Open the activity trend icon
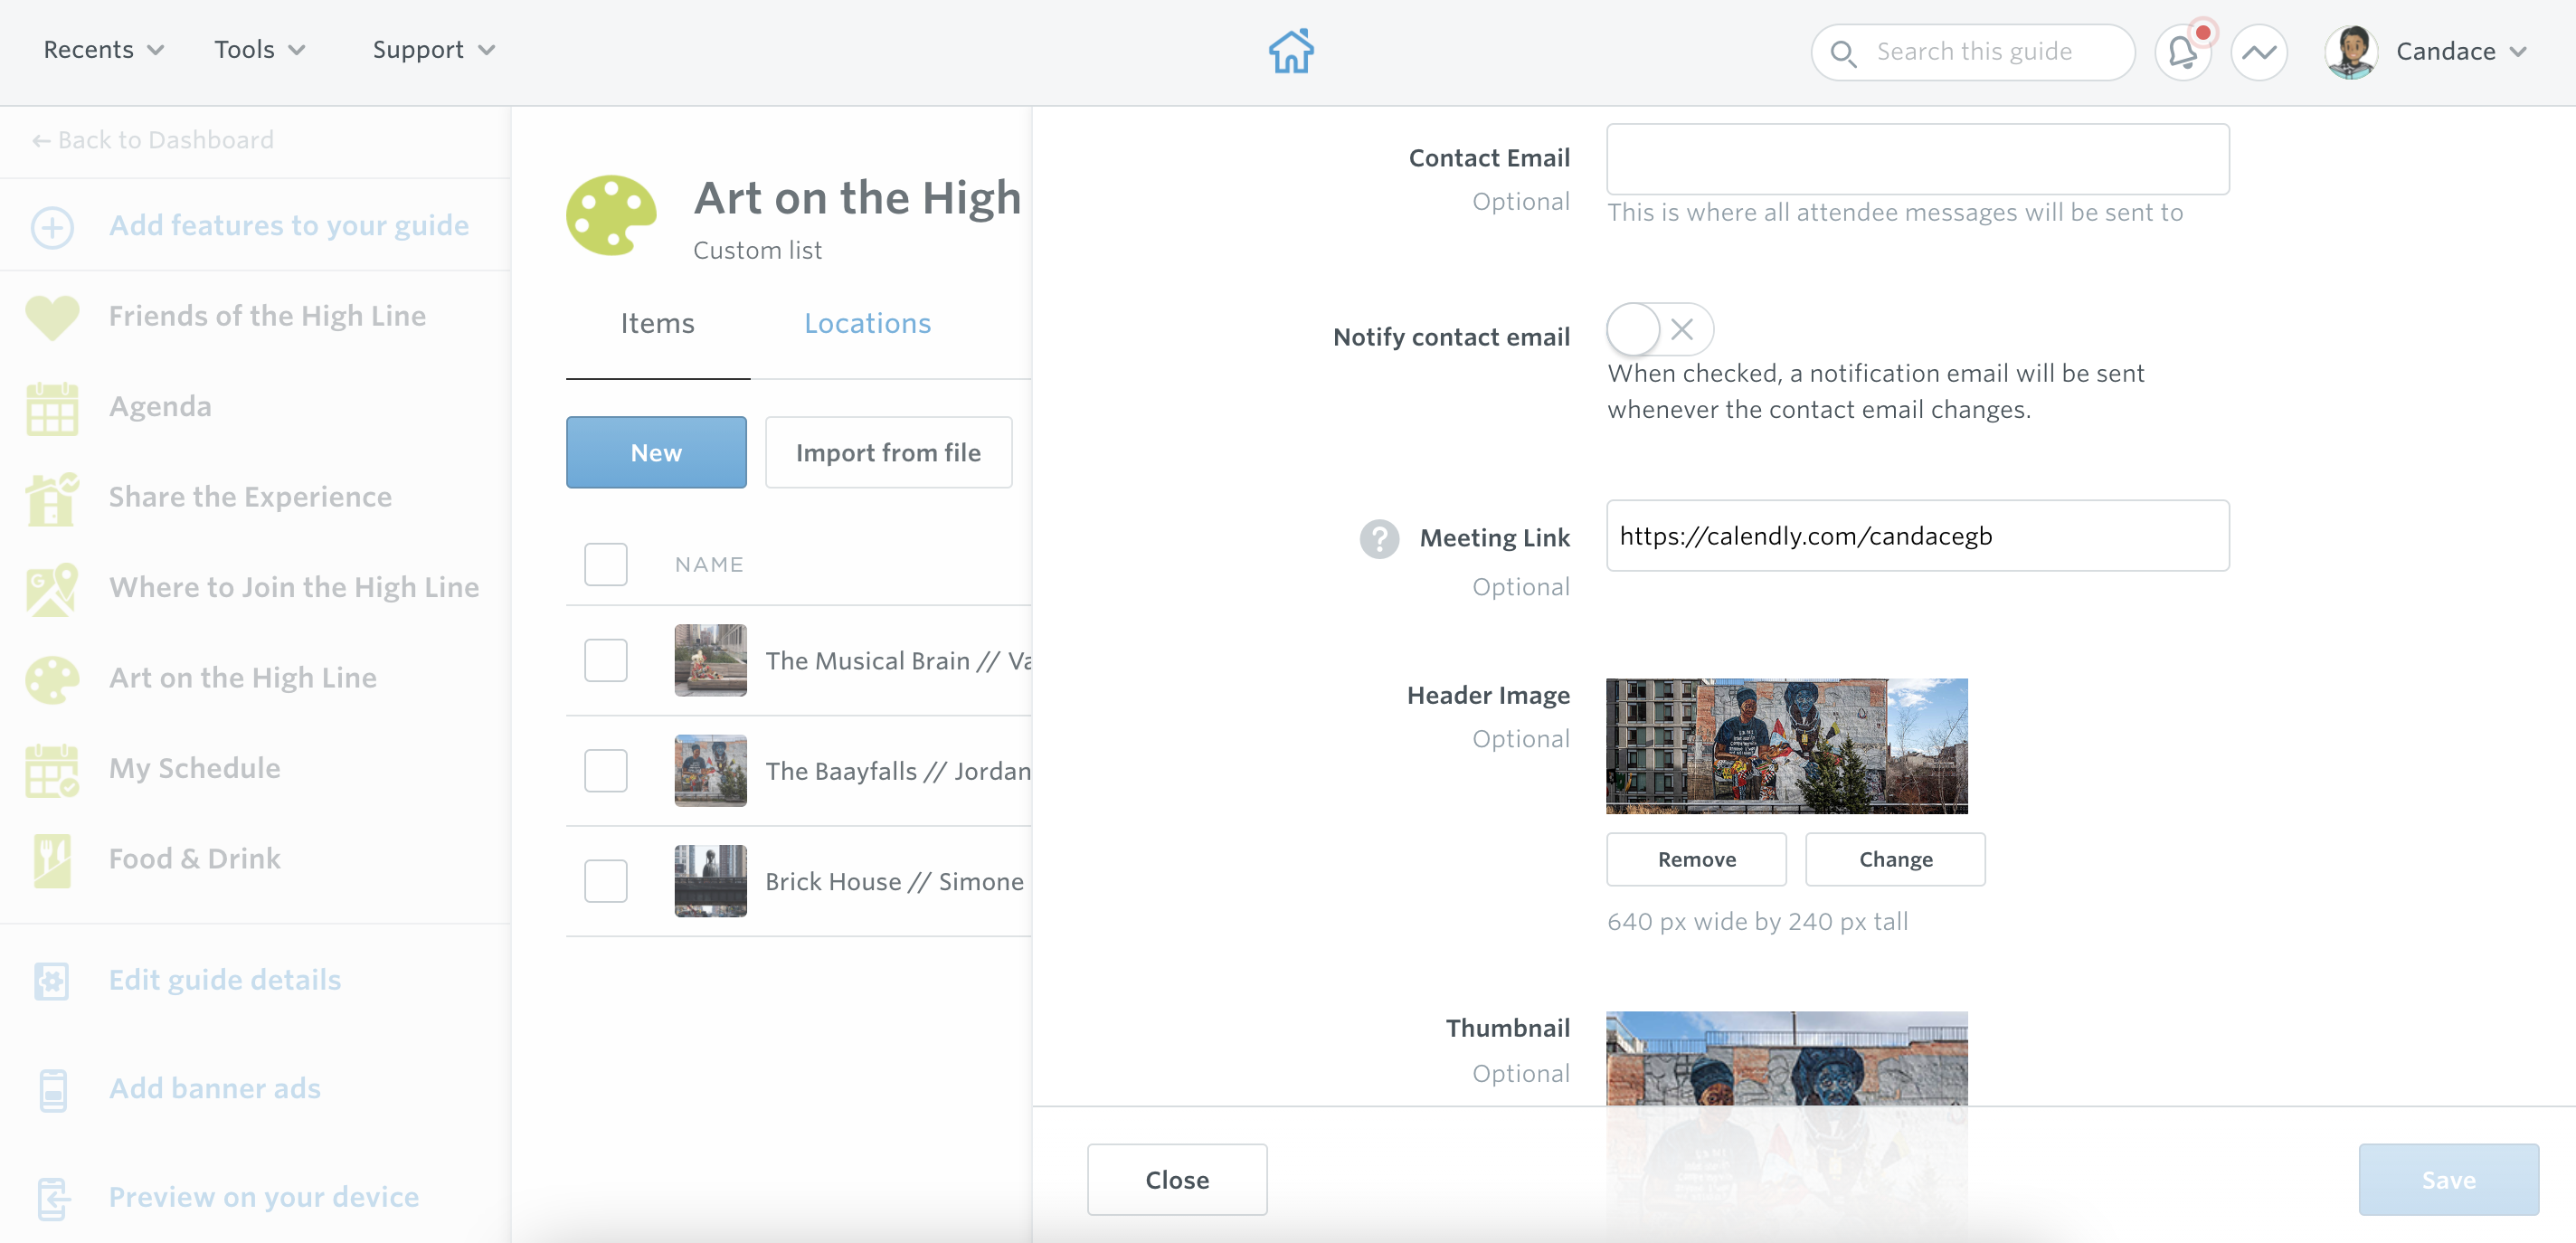Screen dimensions: 2576x1243 click(x=2259, y=52)
